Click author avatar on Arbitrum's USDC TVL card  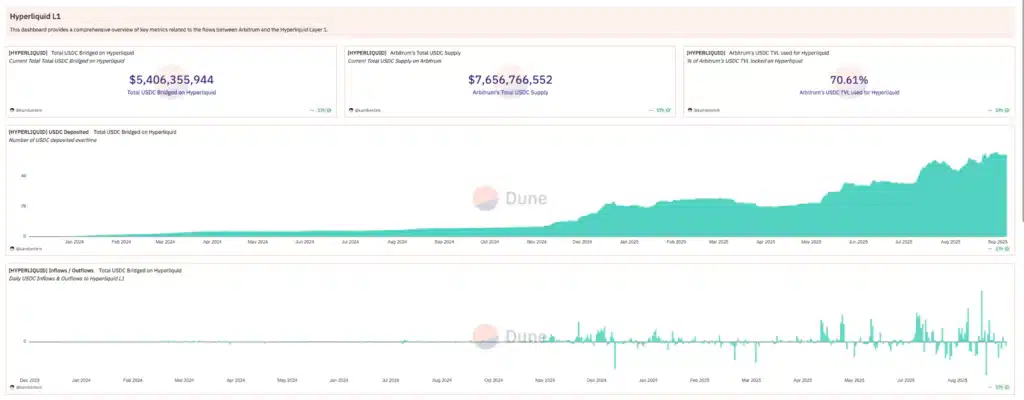pyautogui.click(x=687, y=109)
